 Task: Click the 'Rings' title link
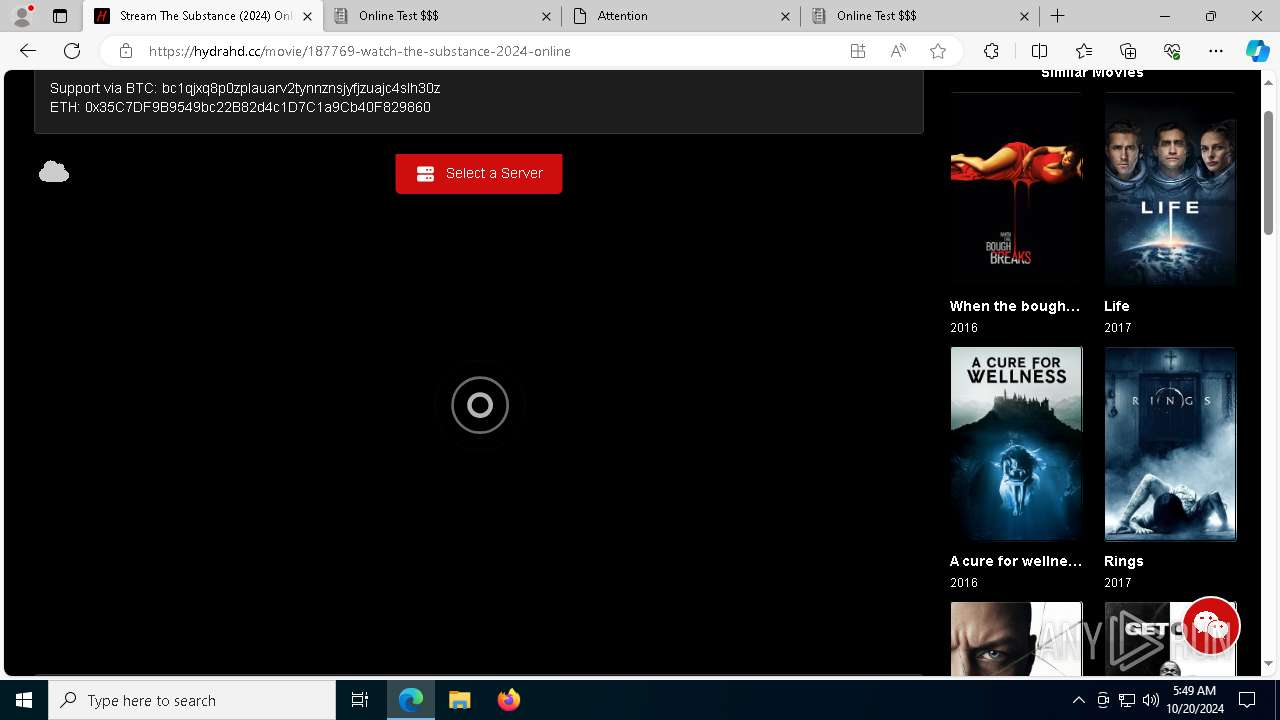tap(1124, 561)
